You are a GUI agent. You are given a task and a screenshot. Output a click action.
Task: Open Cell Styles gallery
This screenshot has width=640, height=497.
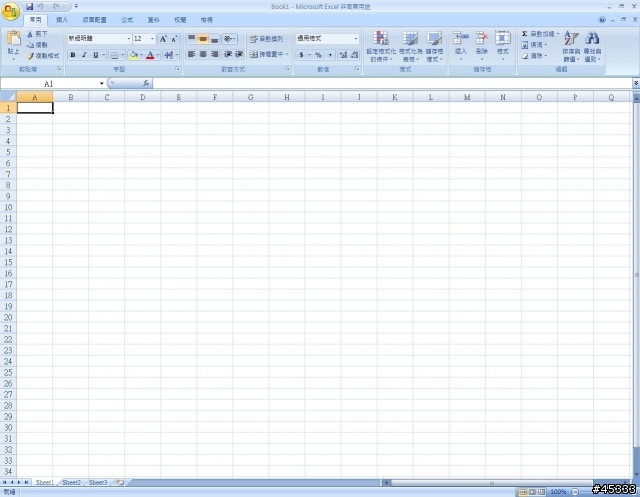[434, 46]
